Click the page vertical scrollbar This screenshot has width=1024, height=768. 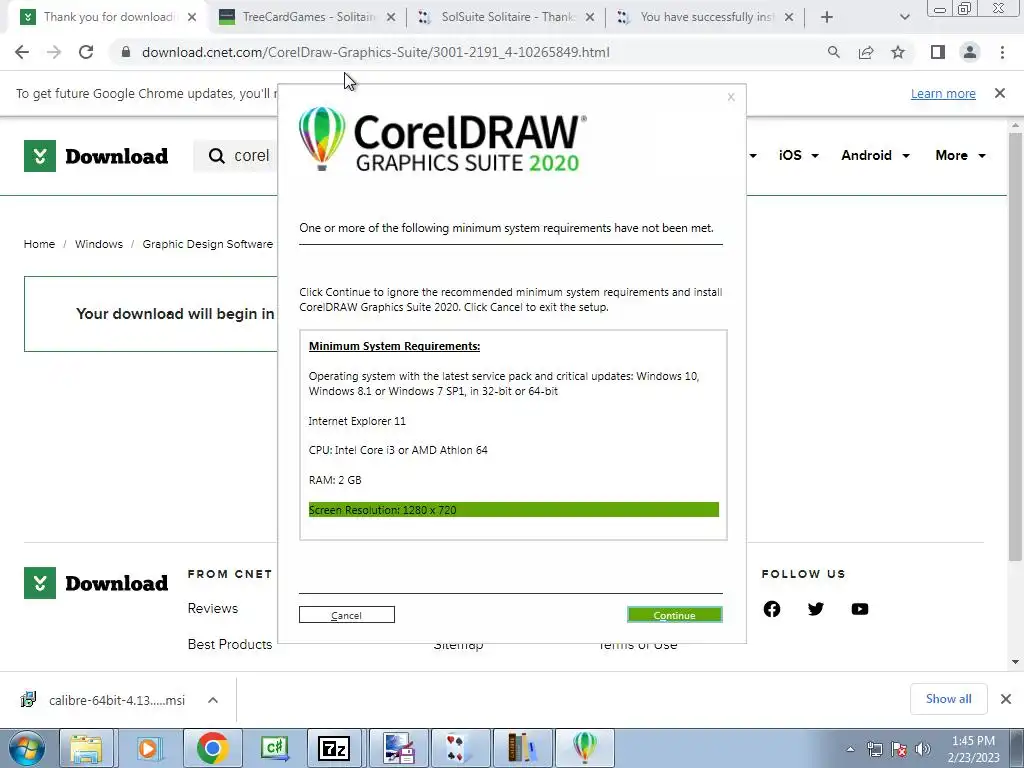pyautogui.click(x=1015, y=346)
